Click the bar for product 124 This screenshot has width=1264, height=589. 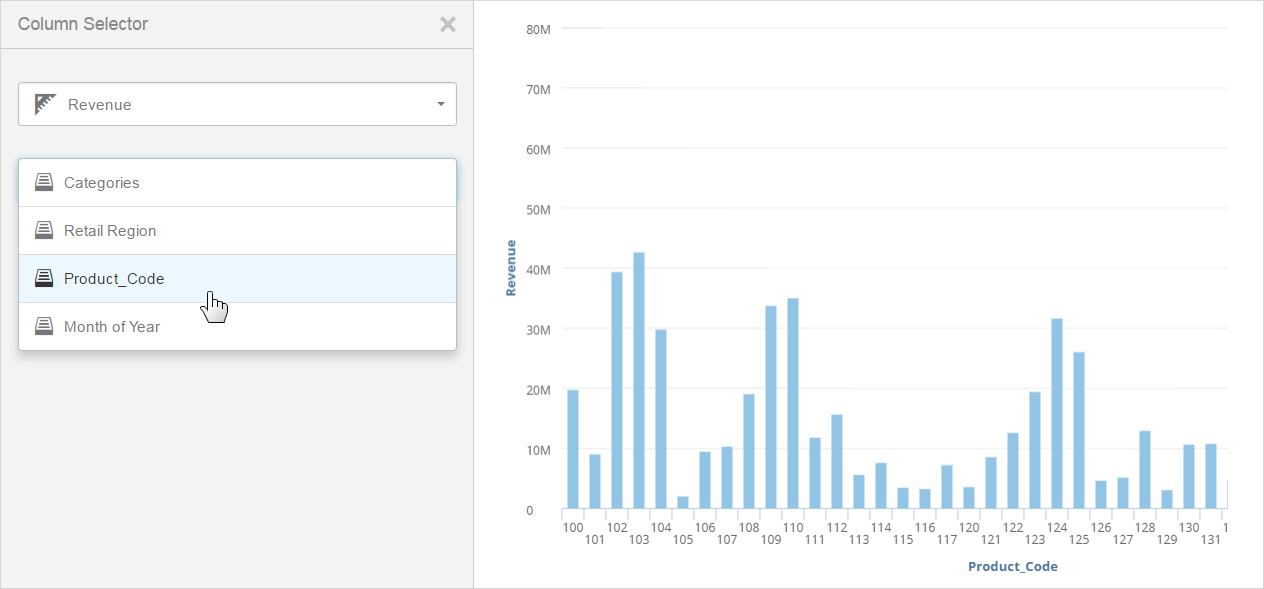1057,413
